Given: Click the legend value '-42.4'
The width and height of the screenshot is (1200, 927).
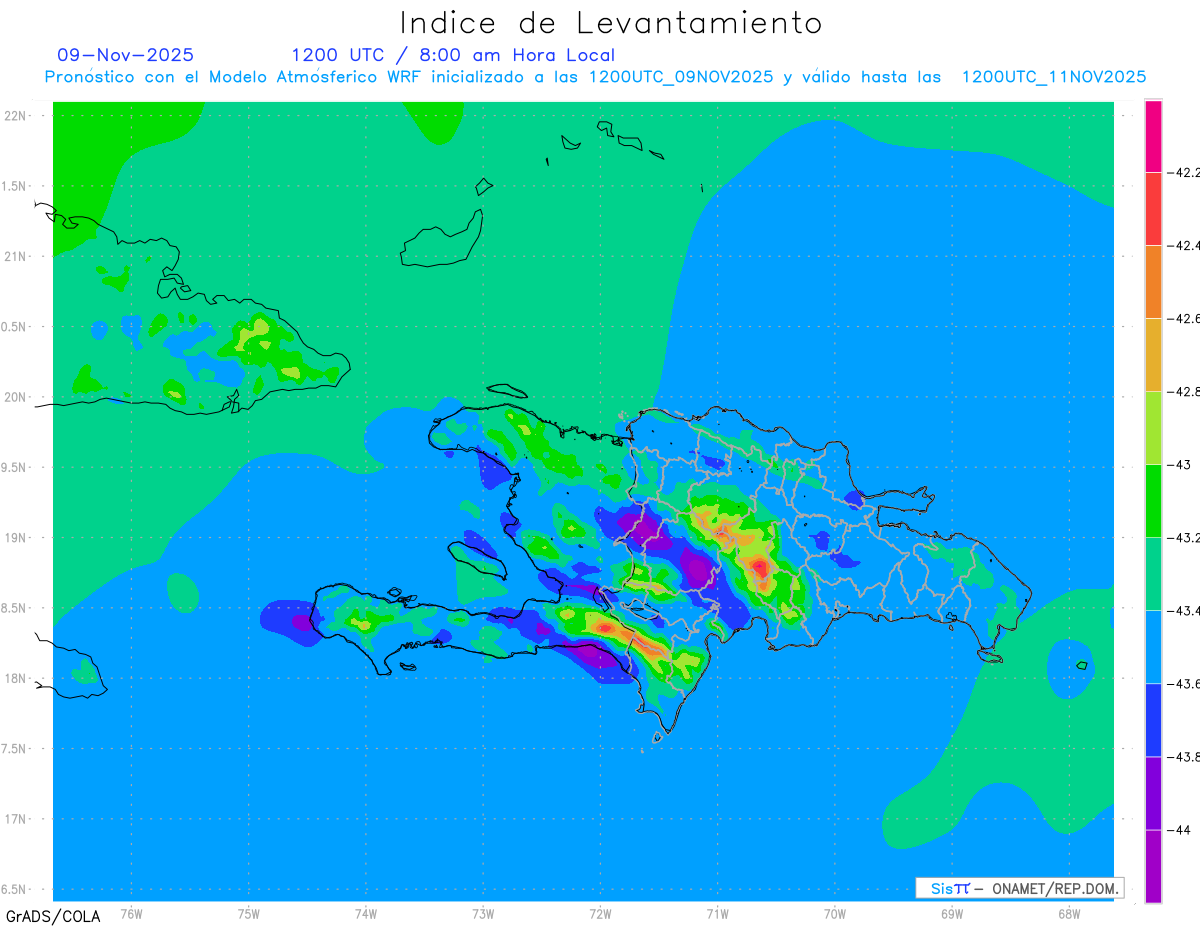Looking at the screenshot, I should (1186, 245).
